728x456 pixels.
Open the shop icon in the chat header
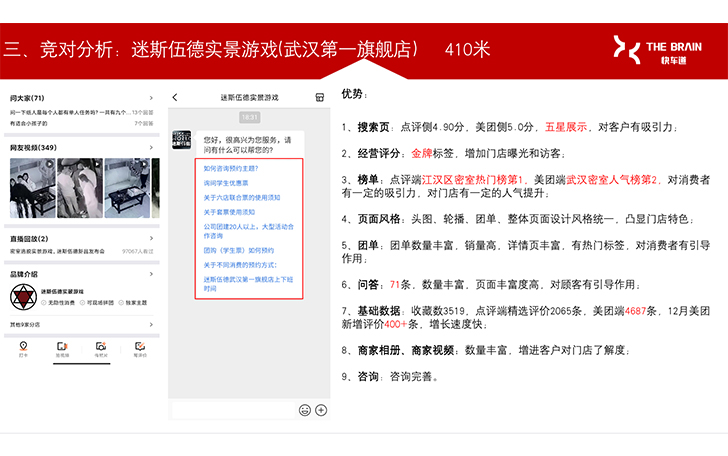tap(319, 97)
